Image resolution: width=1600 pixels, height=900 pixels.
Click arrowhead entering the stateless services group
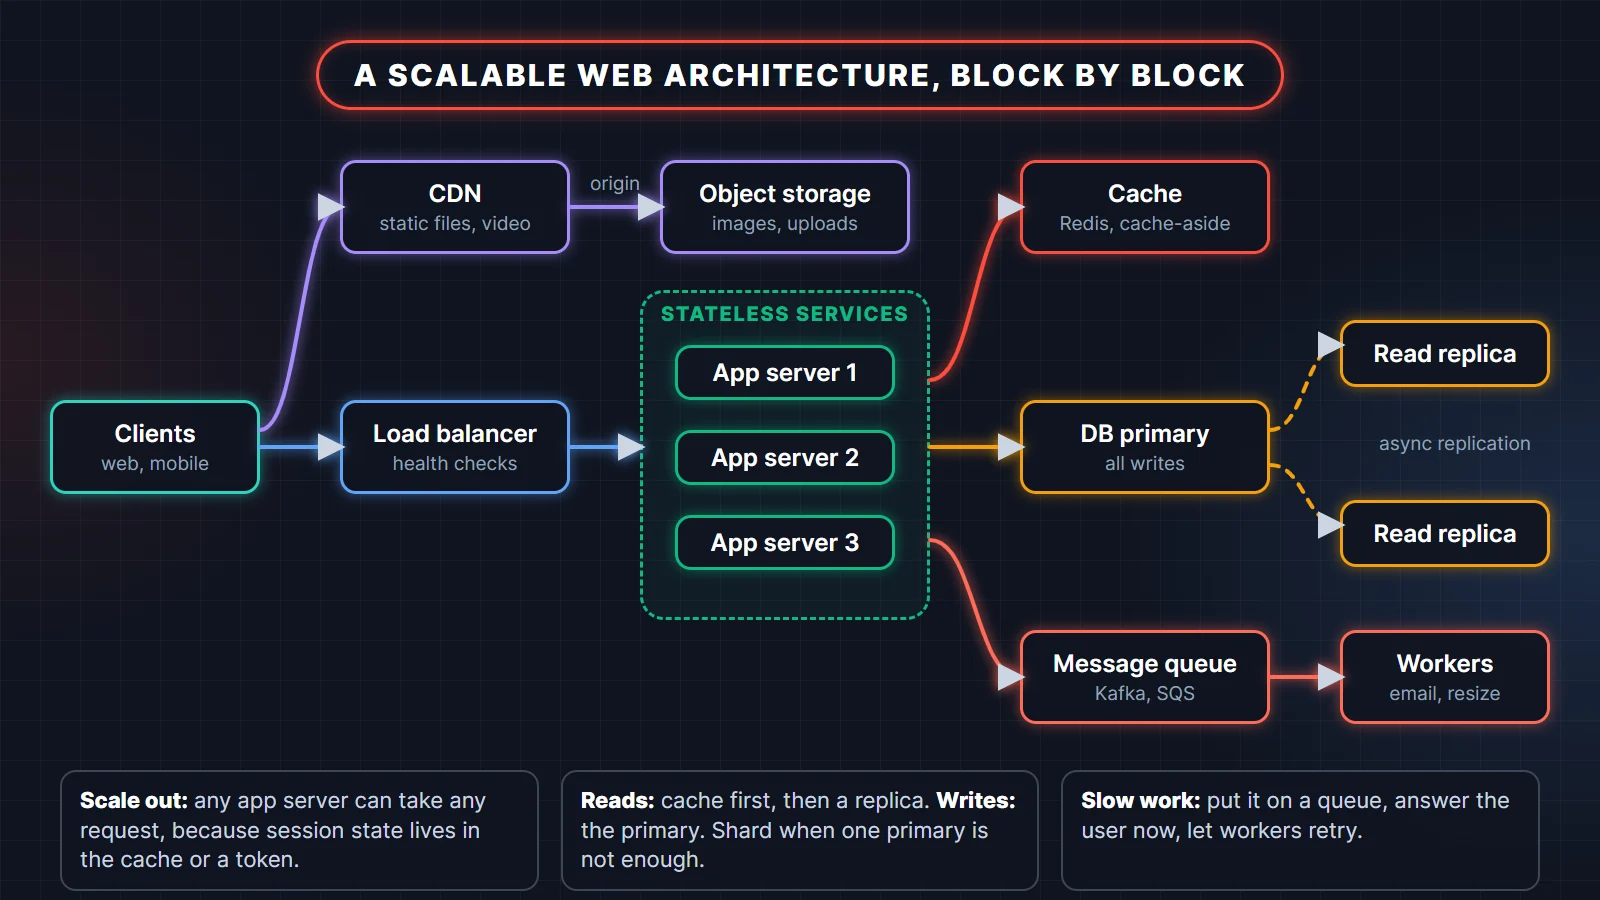click(x=630, y=447)
